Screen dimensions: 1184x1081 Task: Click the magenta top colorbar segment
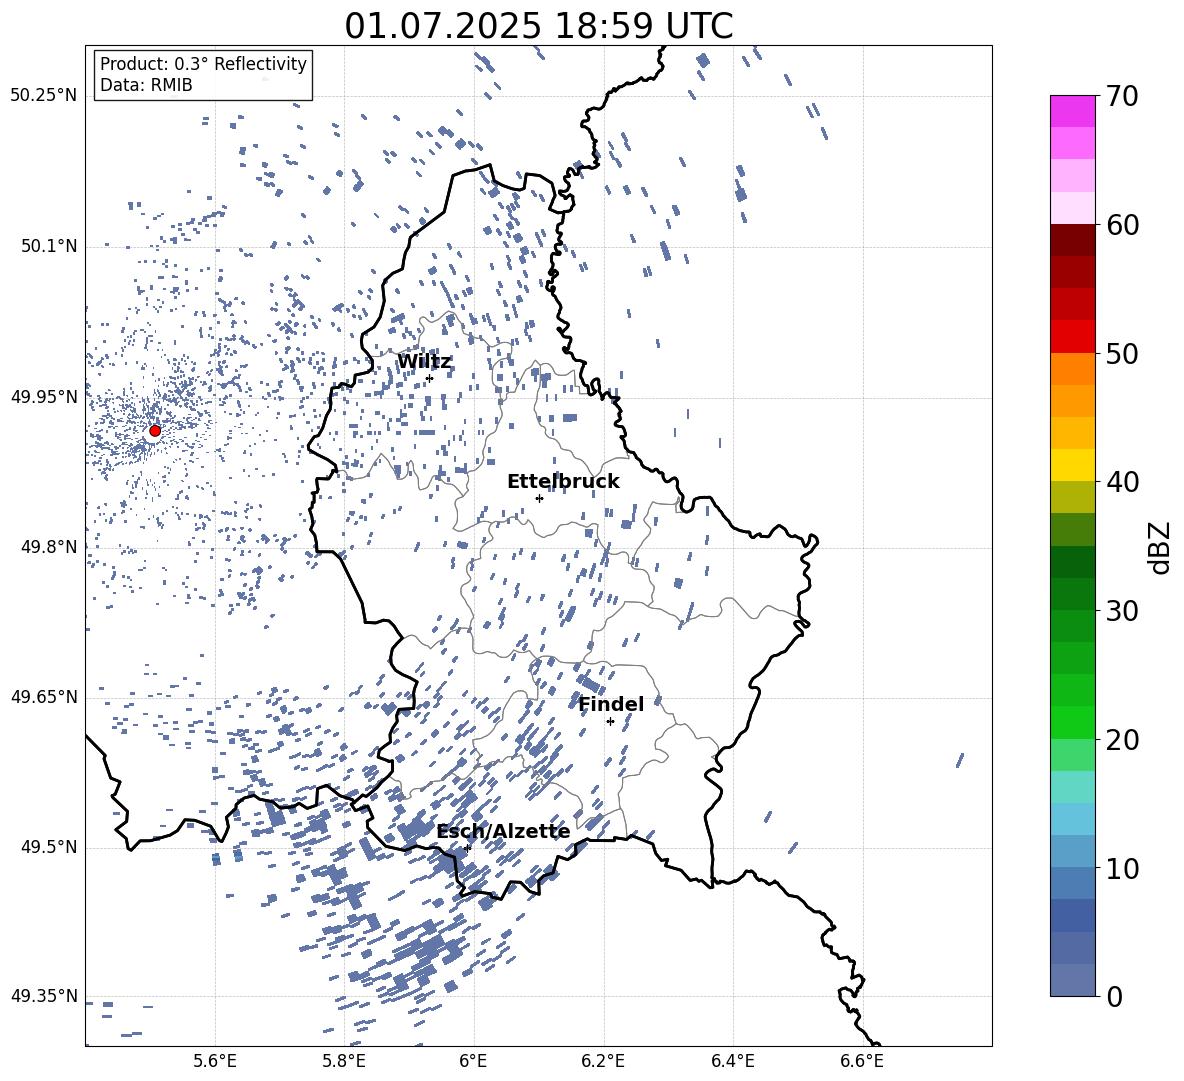1072,111
